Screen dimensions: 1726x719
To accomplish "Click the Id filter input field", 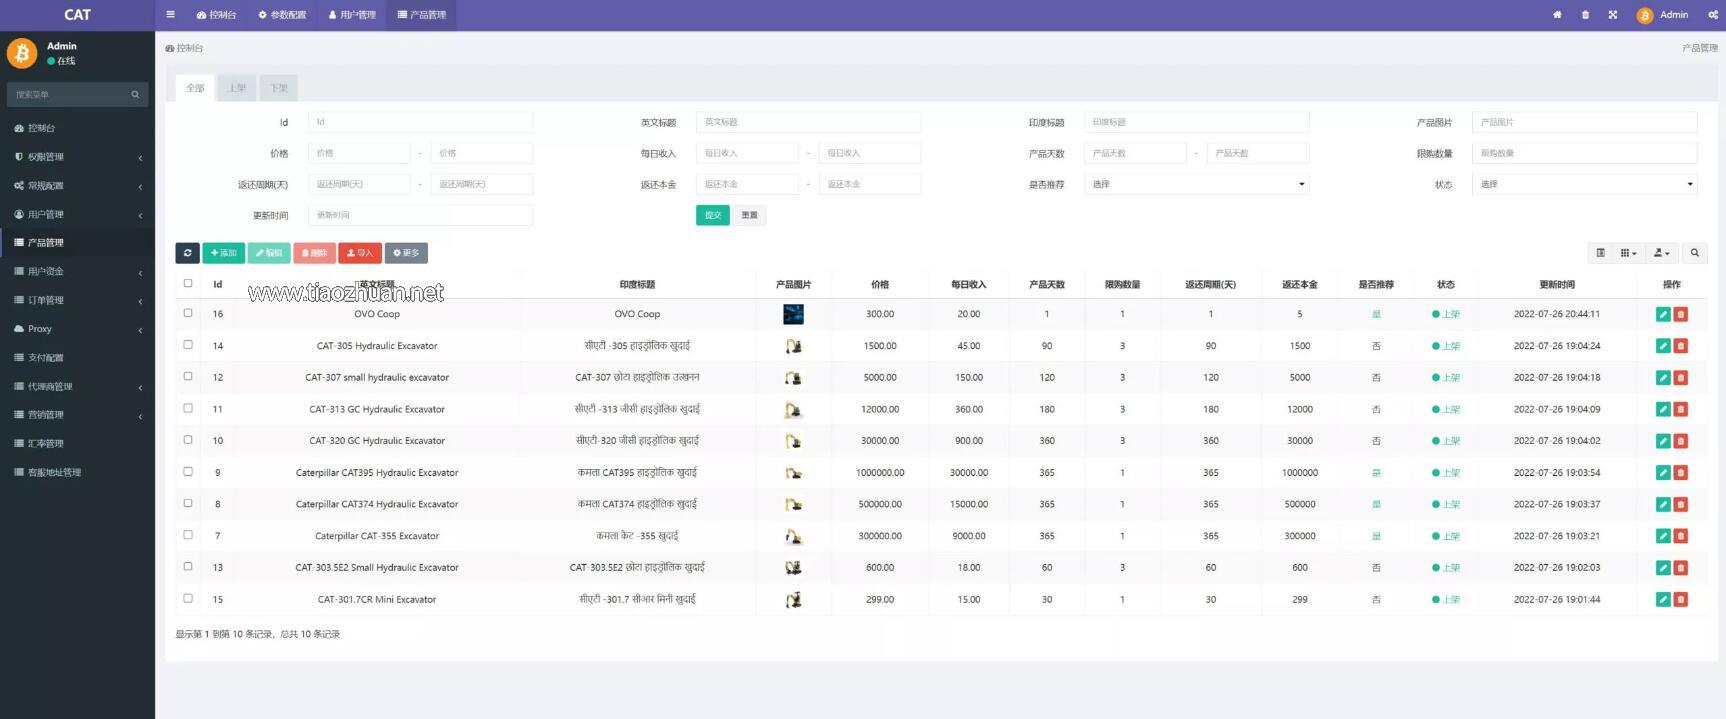I will (x=420, y=122).
